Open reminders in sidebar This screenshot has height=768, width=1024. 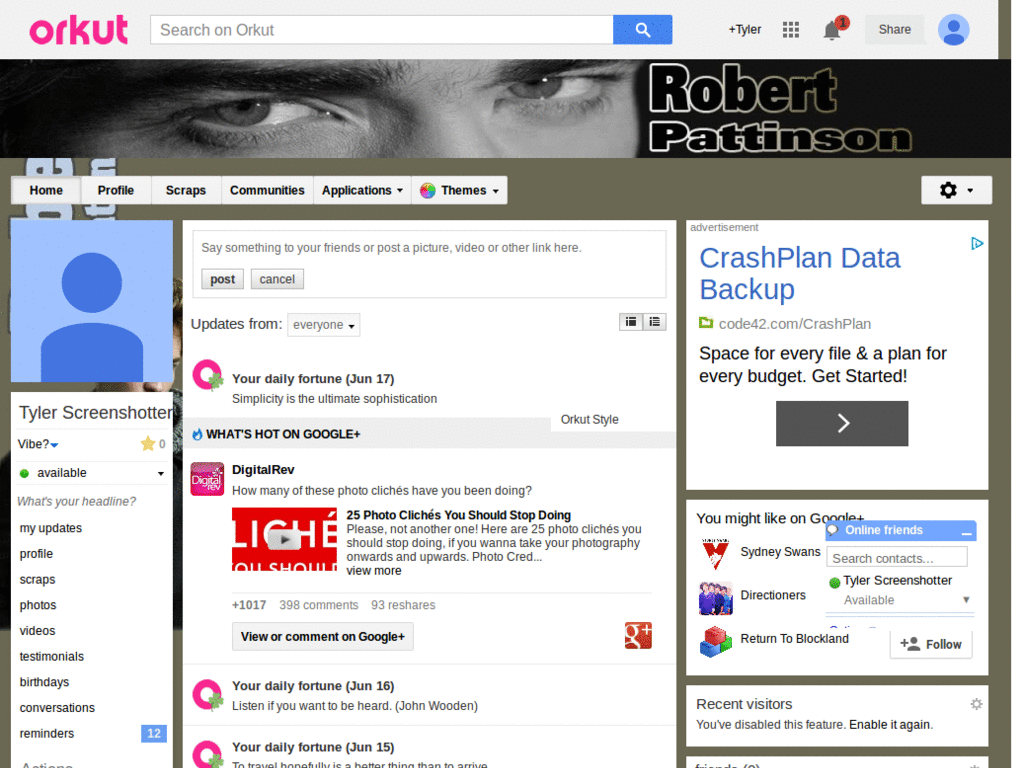[46, 733]
